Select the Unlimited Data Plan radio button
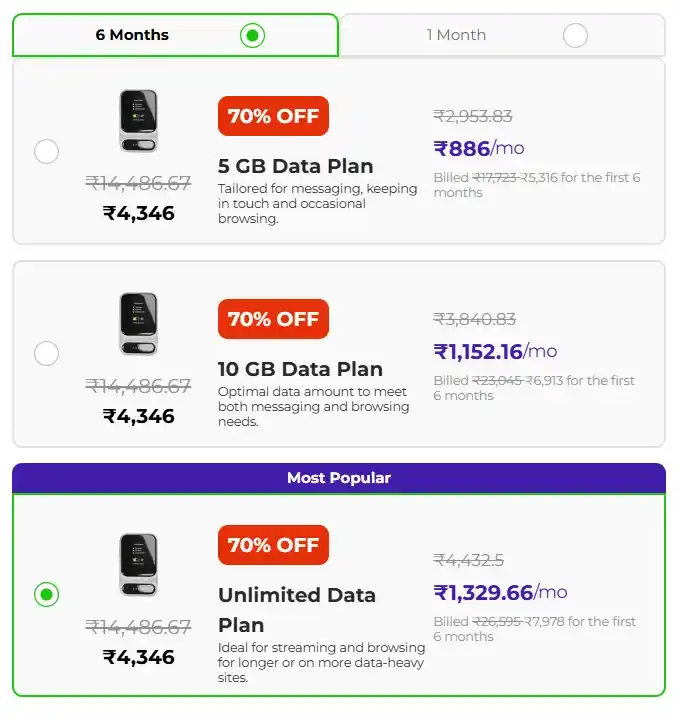The height and width of the screenshot is (717, 679). [x=46, y=595]
